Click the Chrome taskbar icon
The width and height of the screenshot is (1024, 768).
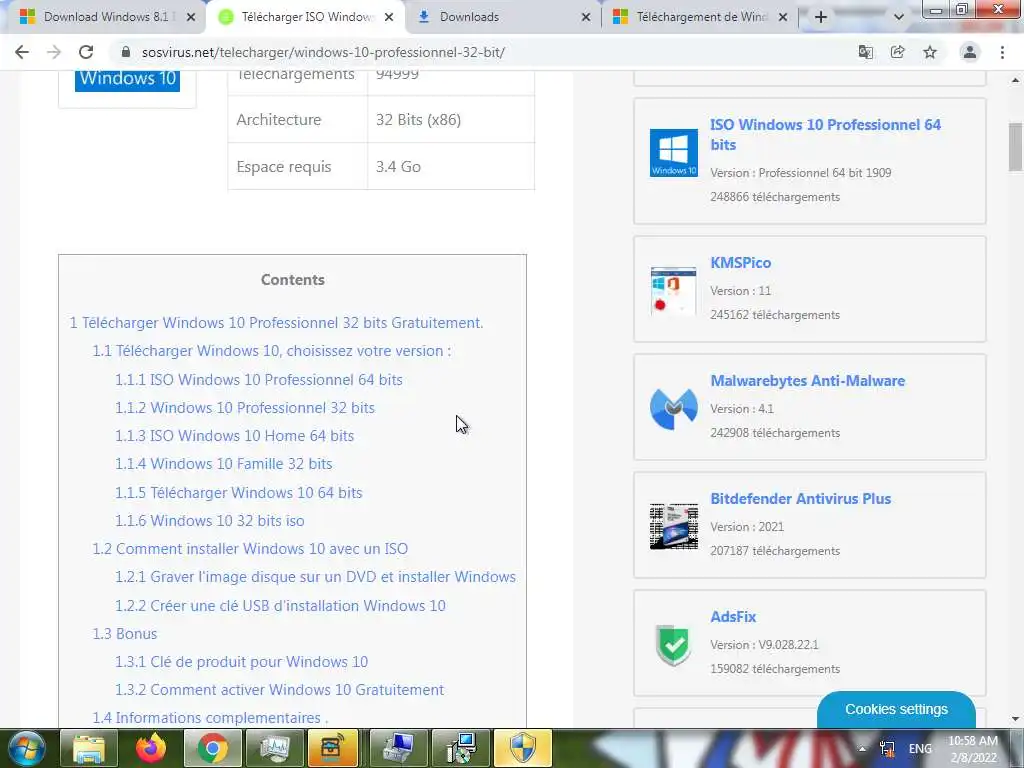[212, 748]
